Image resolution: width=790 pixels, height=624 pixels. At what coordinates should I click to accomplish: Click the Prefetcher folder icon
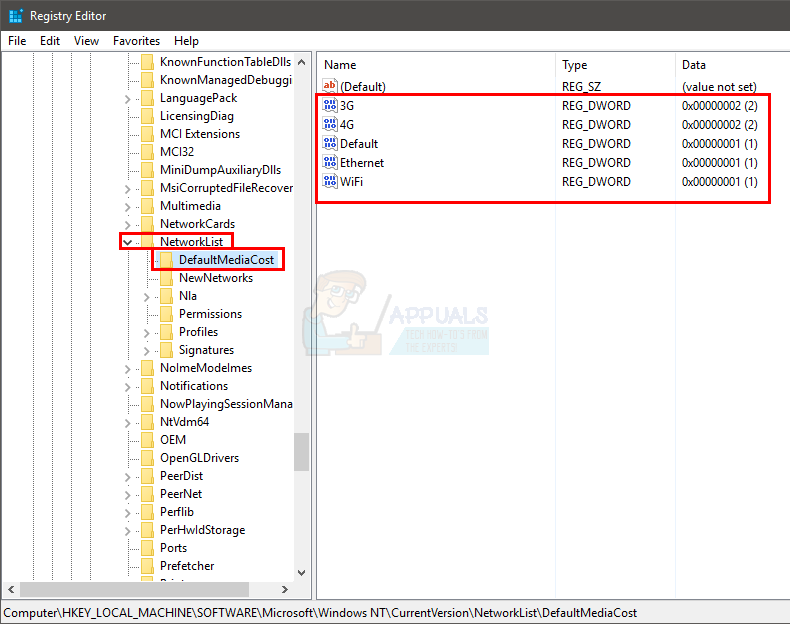[x=148, y=566]
